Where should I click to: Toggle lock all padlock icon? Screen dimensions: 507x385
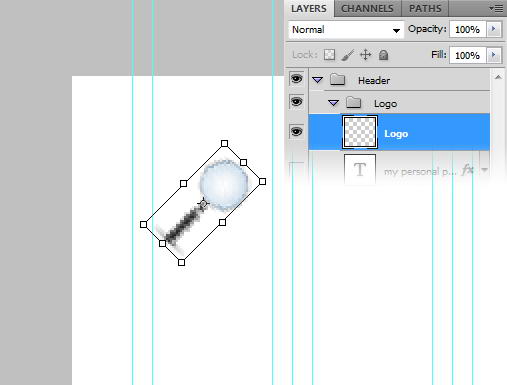coord(383,55)
